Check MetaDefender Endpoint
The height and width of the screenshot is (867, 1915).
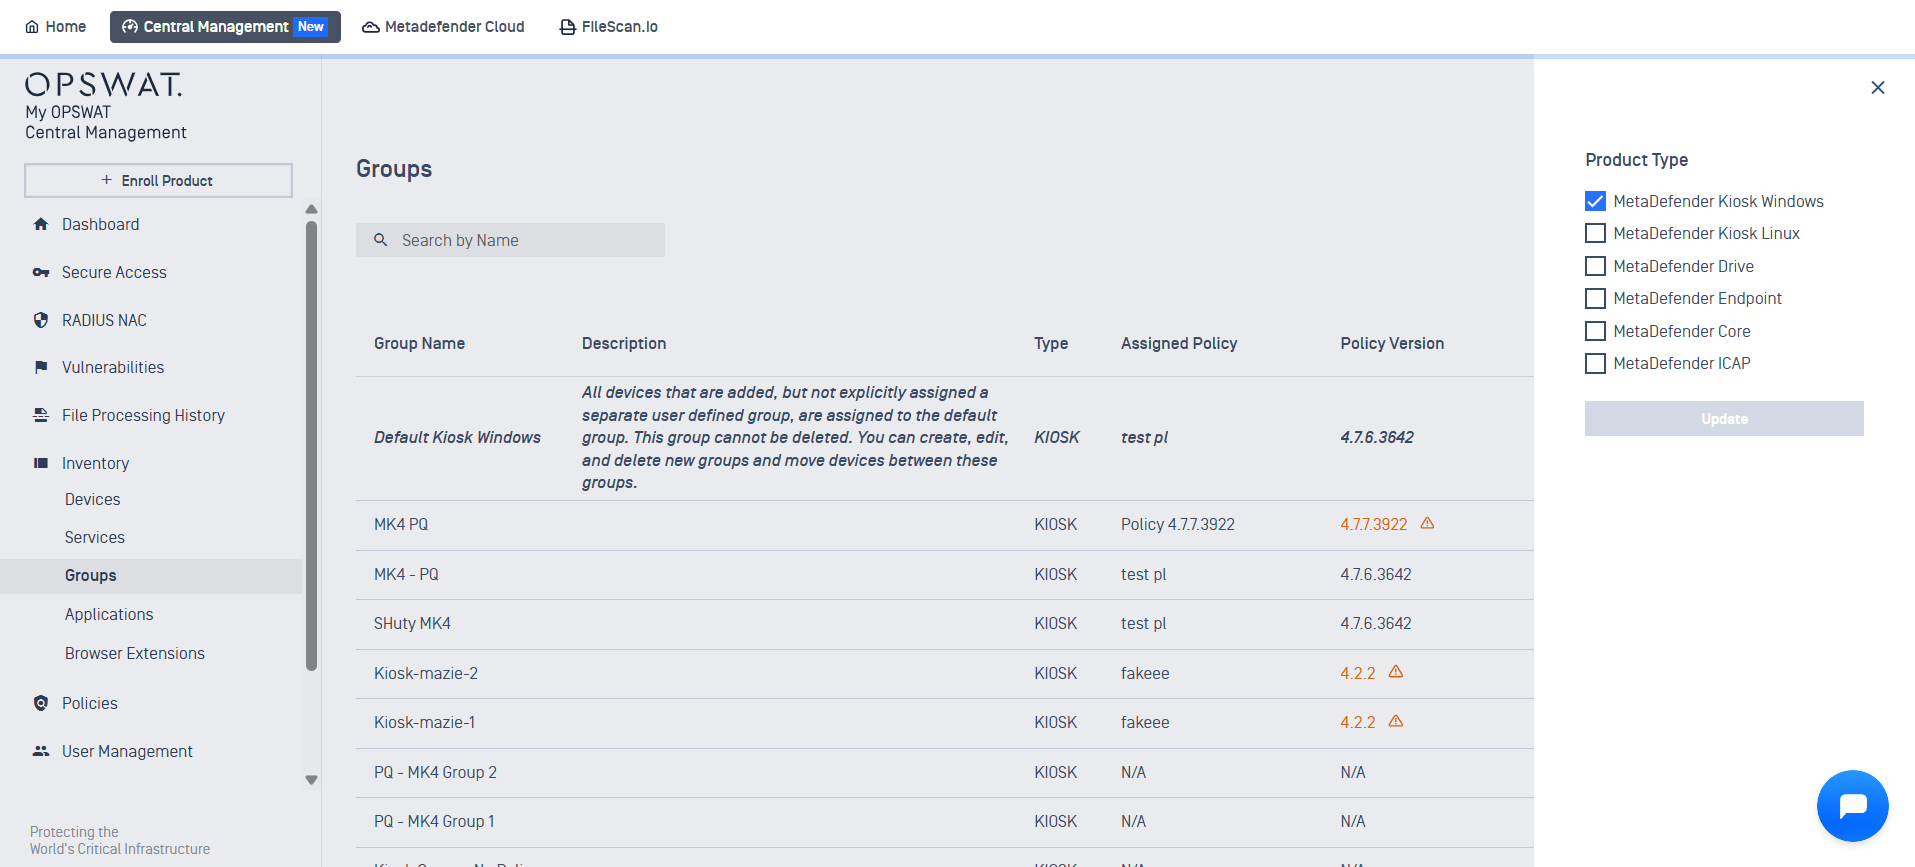[x=1596, y=298]
